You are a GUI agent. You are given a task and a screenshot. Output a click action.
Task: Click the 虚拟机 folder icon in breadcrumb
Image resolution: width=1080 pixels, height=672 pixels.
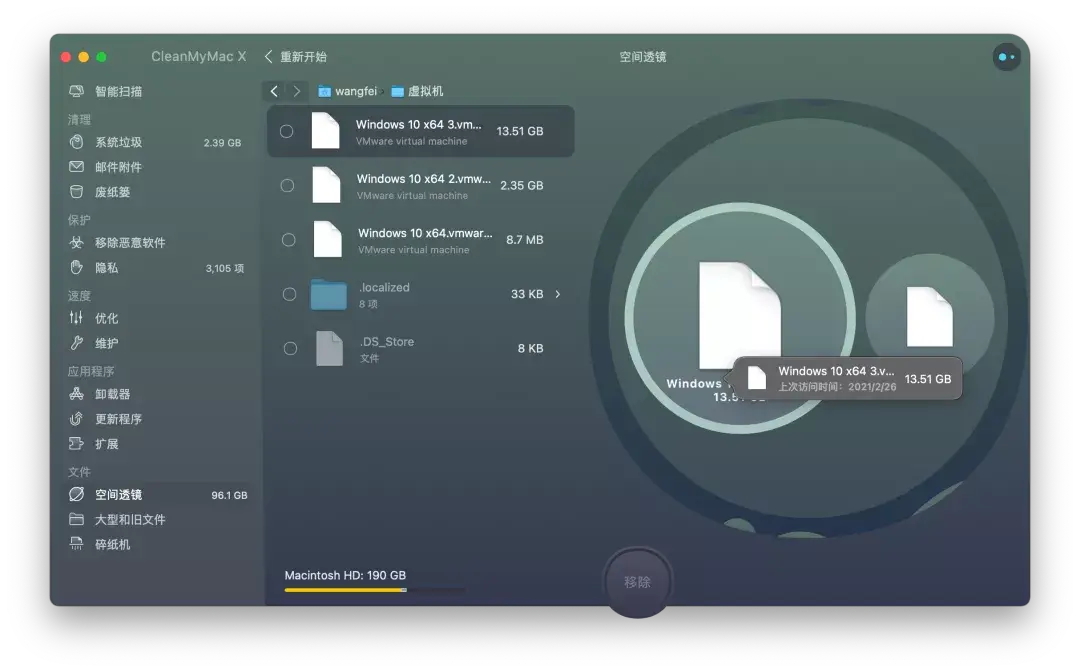397,92
